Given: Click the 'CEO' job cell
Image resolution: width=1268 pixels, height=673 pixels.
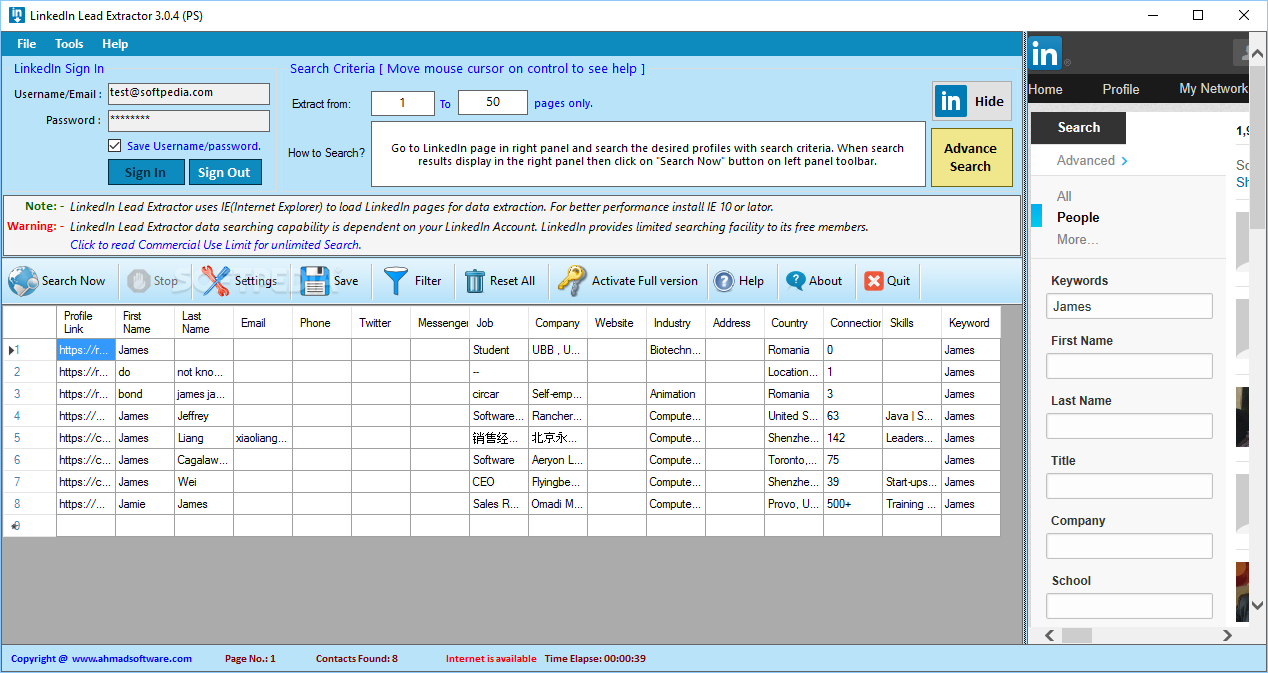Looking at the screenshot, I should 499,482.
